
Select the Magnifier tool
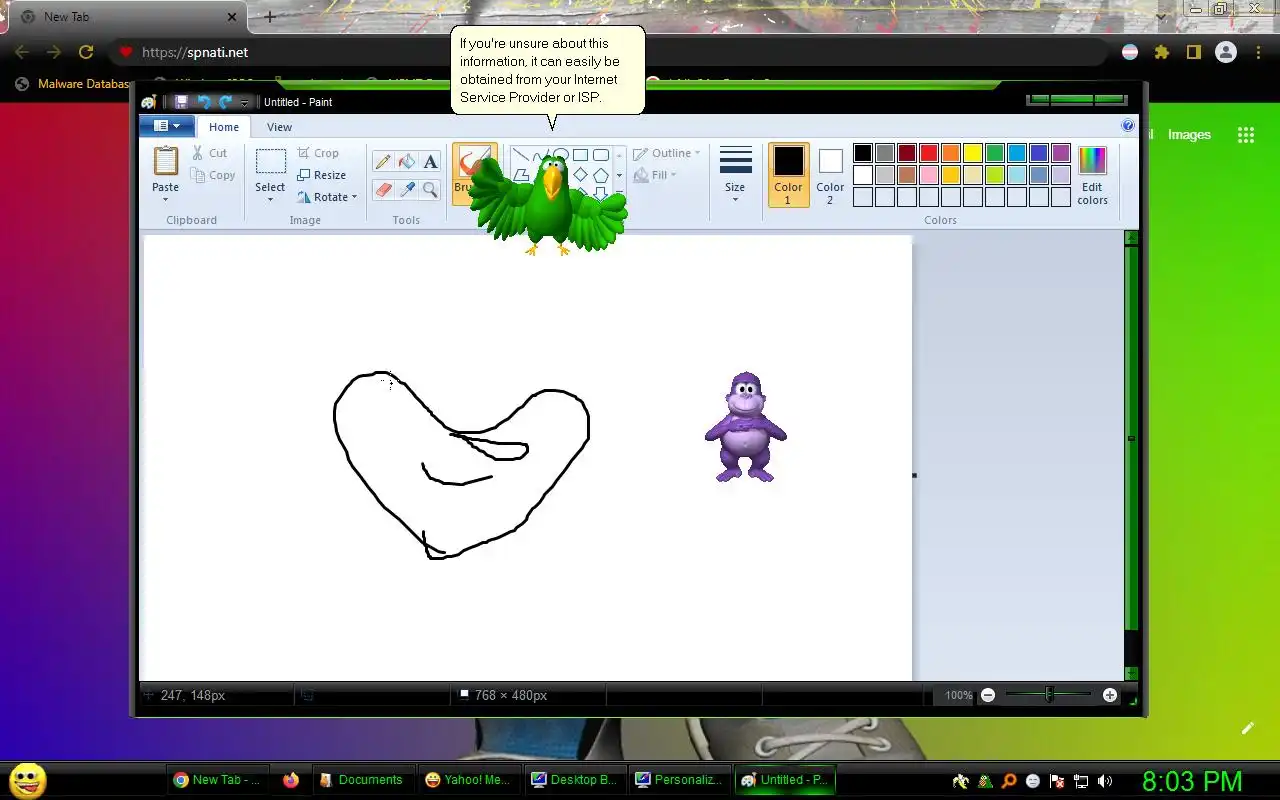pos(430,189)
